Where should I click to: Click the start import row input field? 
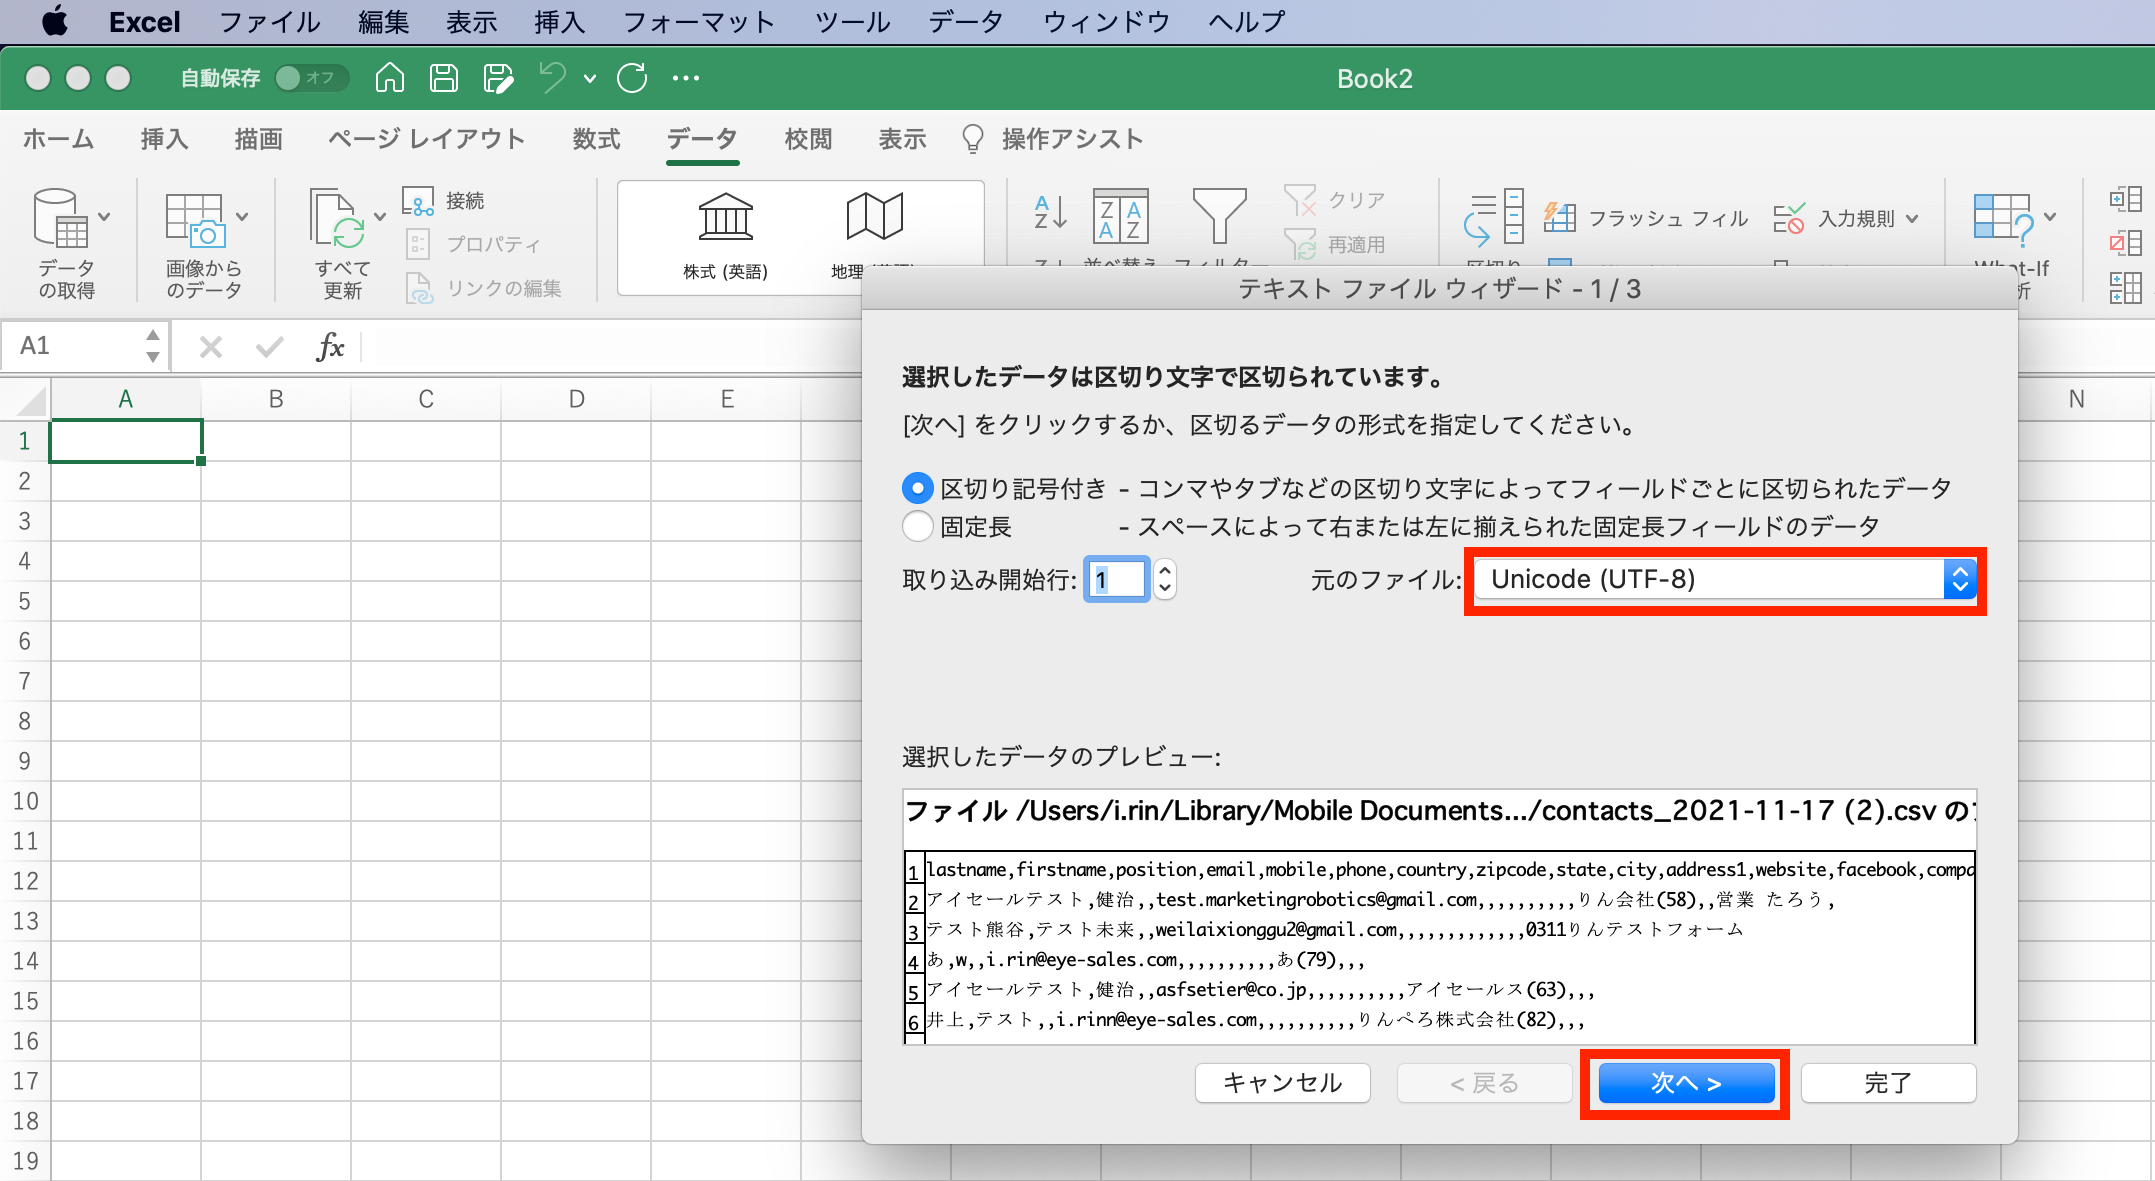(1116, 580)
